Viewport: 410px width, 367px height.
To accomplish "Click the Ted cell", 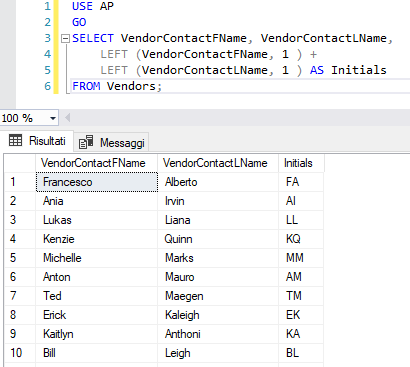I will tap(96, 296).
